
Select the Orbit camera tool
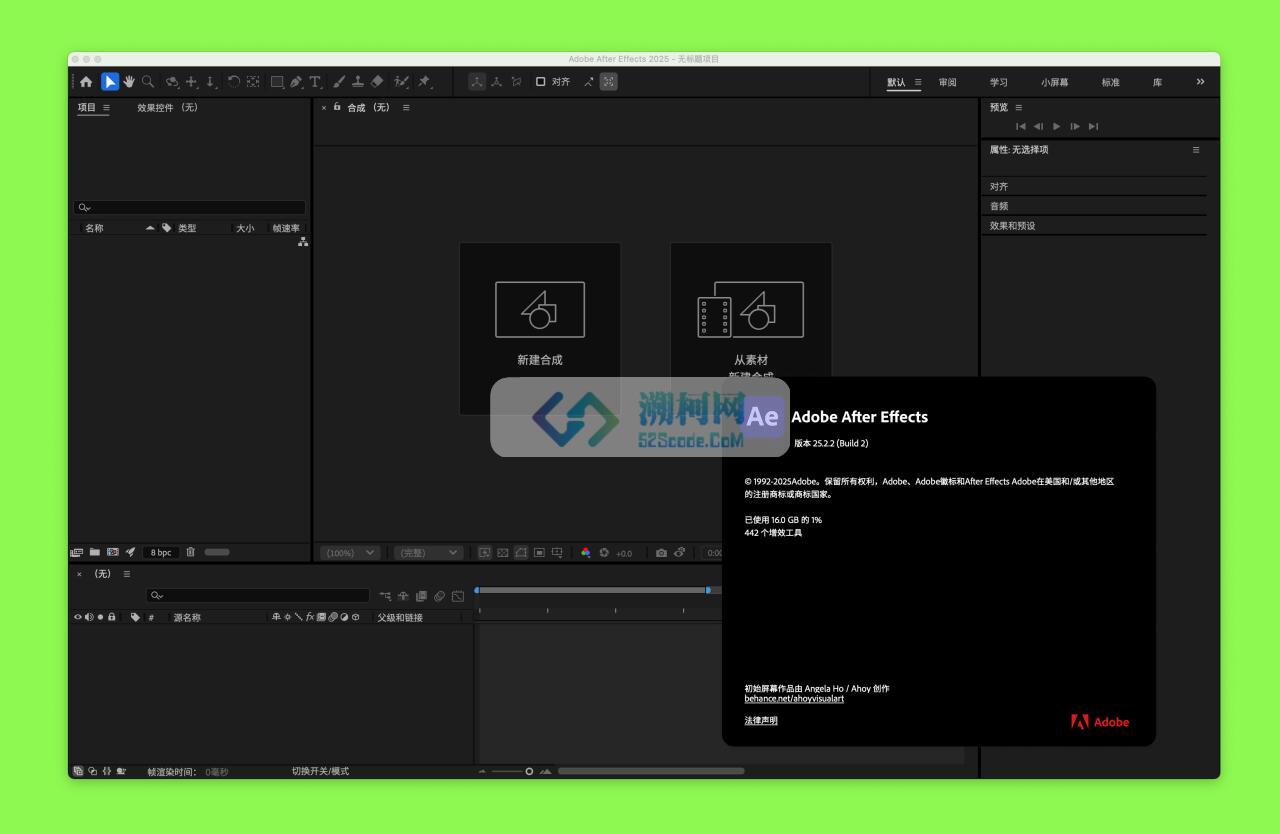(172, 82)
